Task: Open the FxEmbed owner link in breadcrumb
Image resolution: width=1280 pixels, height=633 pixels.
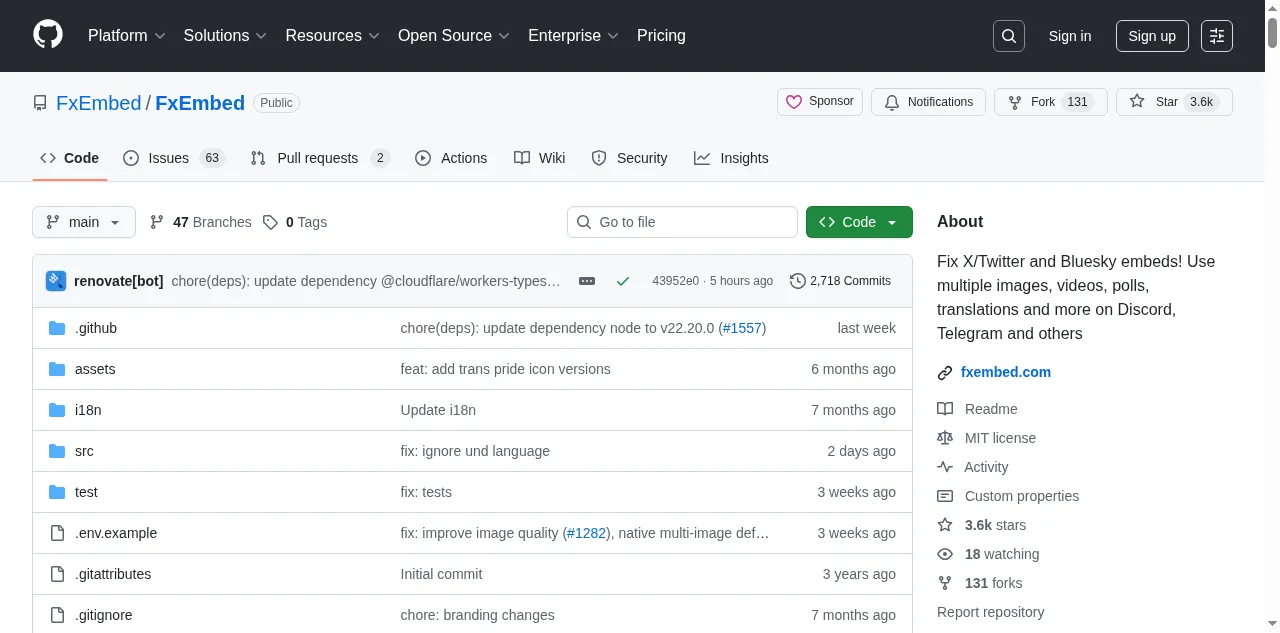Action: point(99,103)
